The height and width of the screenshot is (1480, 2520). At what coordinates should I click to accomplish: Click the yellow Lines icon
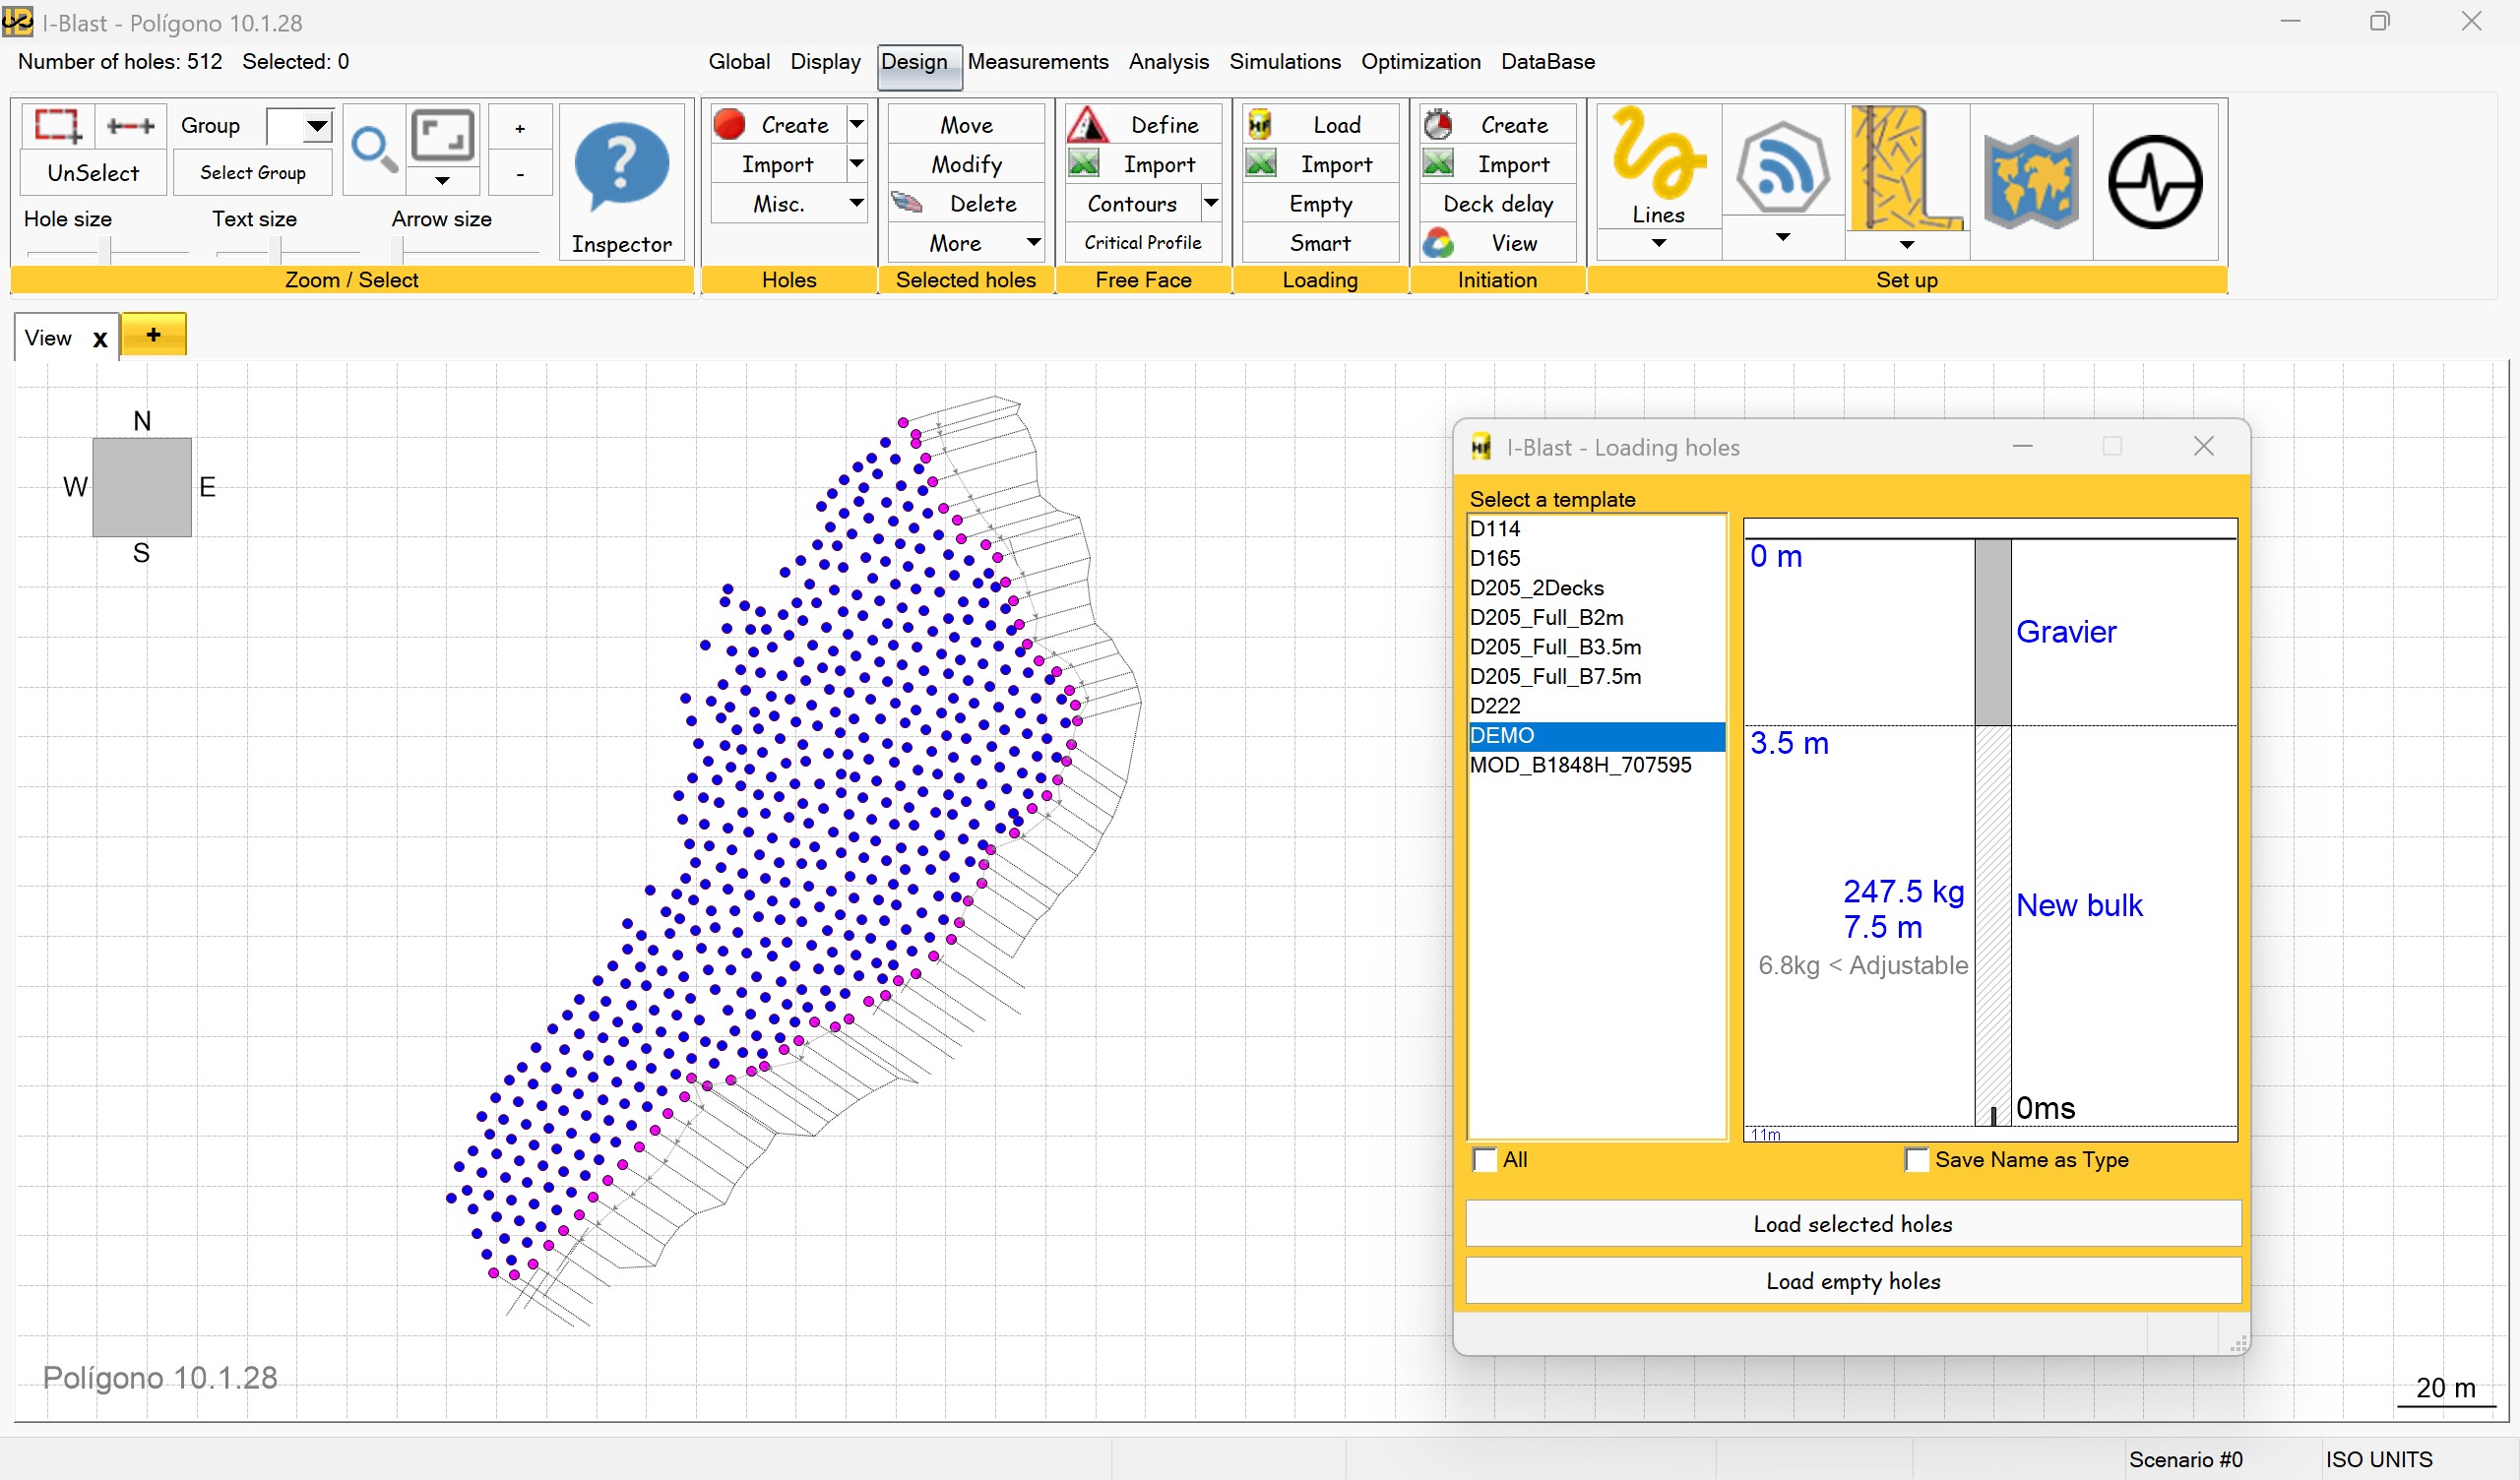tap(1658, 156)
